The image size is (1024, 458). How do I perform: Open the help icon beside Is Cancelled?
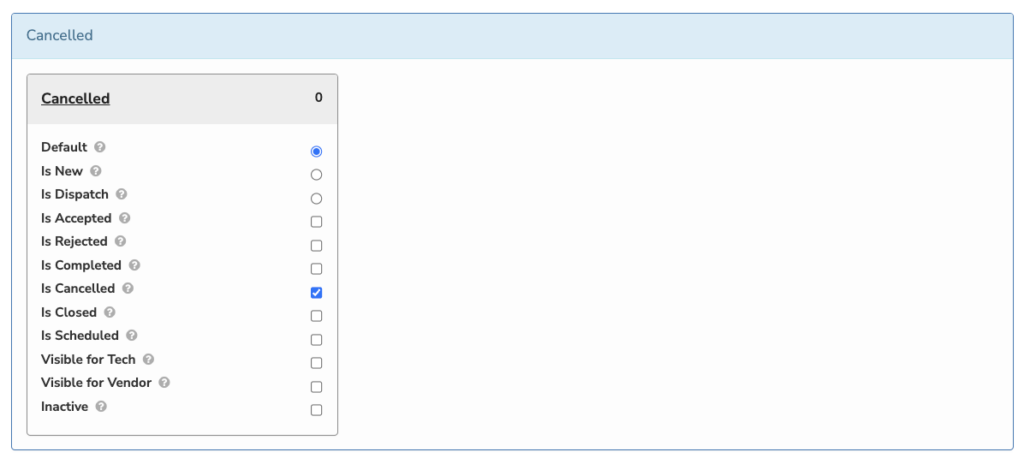128,288
